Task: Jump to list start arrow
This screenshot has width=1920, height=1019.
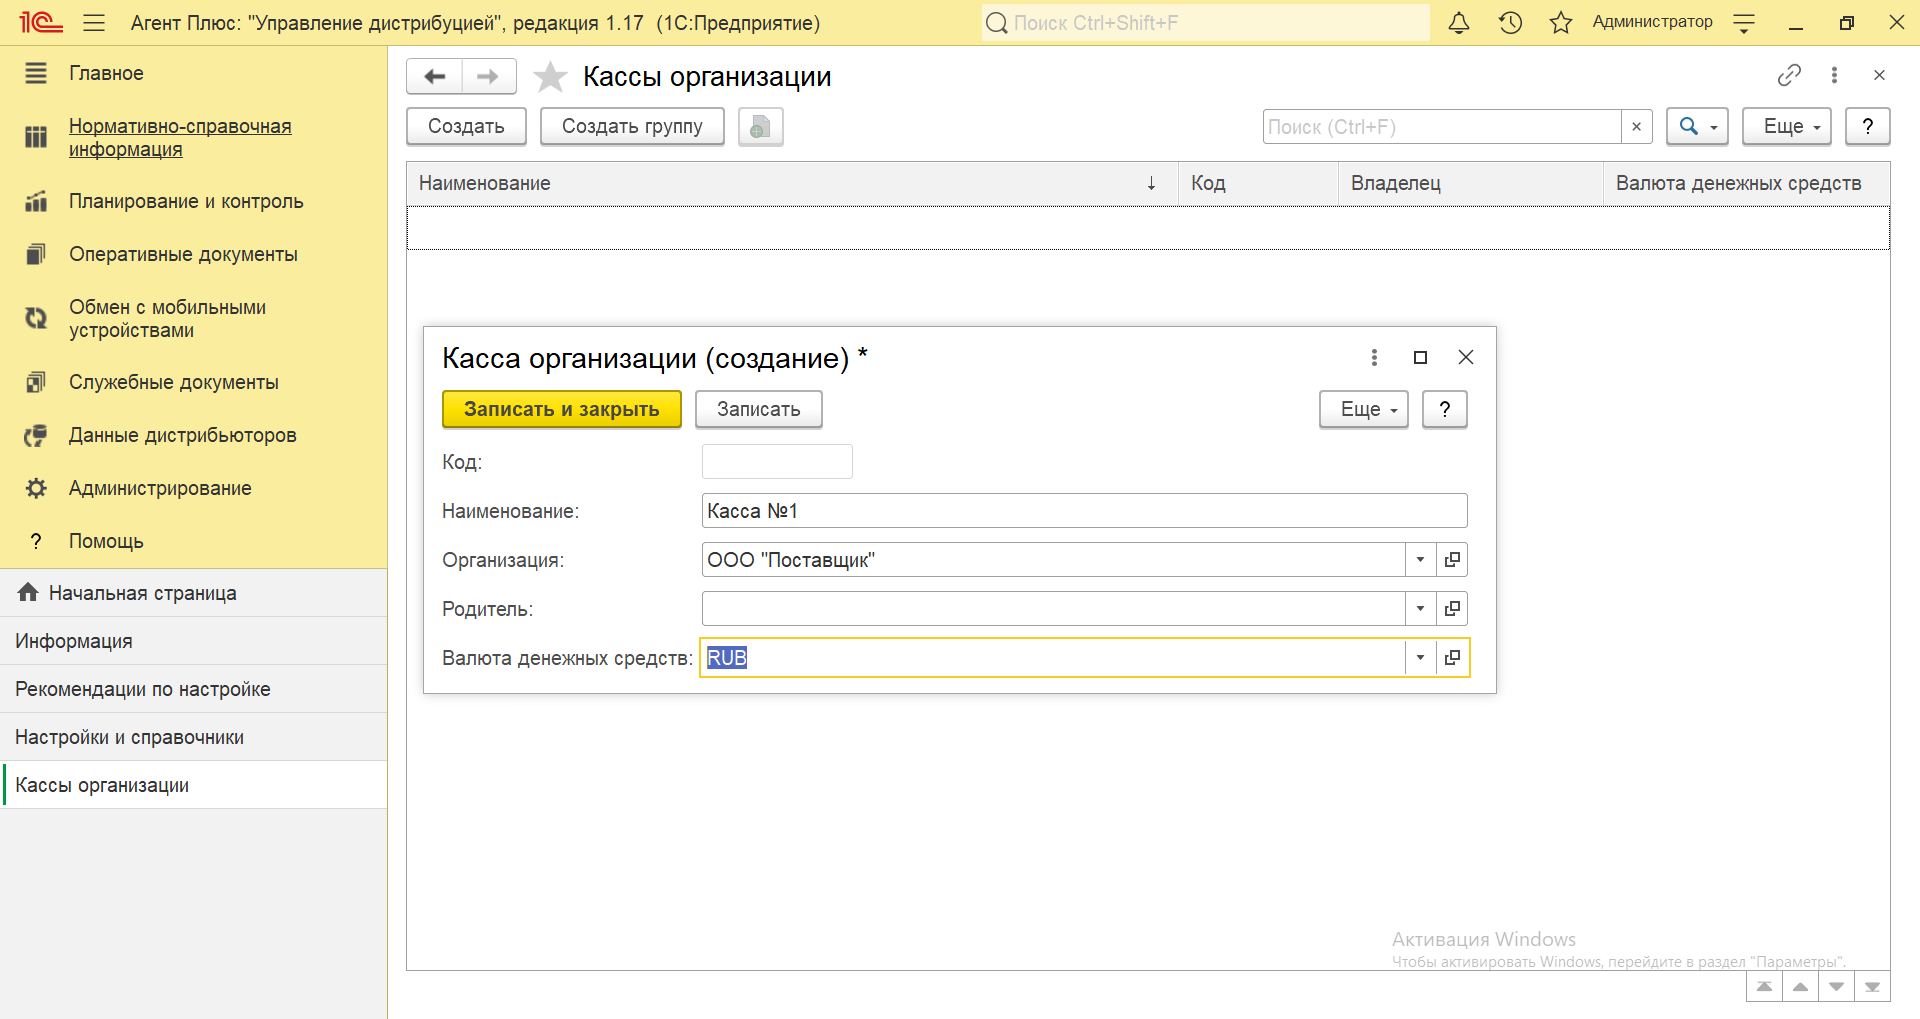Action: pyautogui.click(x=1764, y=987)
